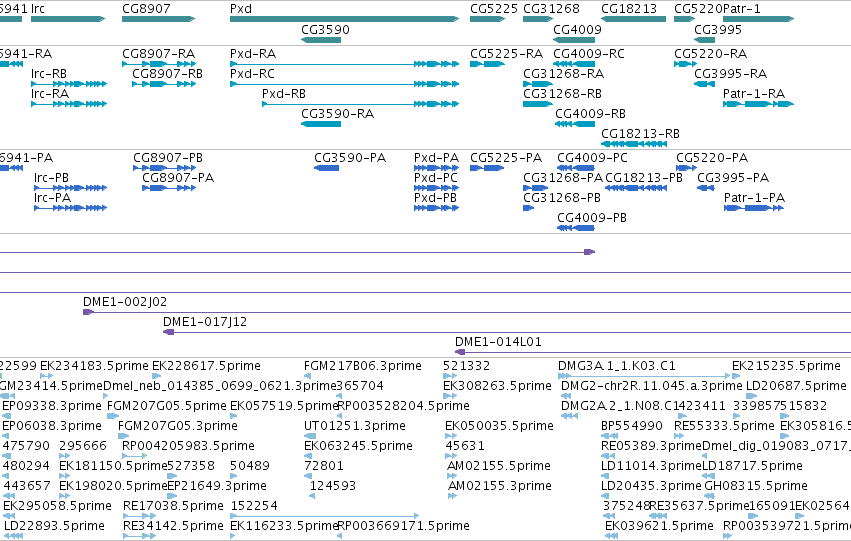851x541 pixels.
Task: Select the Patr-1-PA protein feature
Action: [x=754, y=208]
